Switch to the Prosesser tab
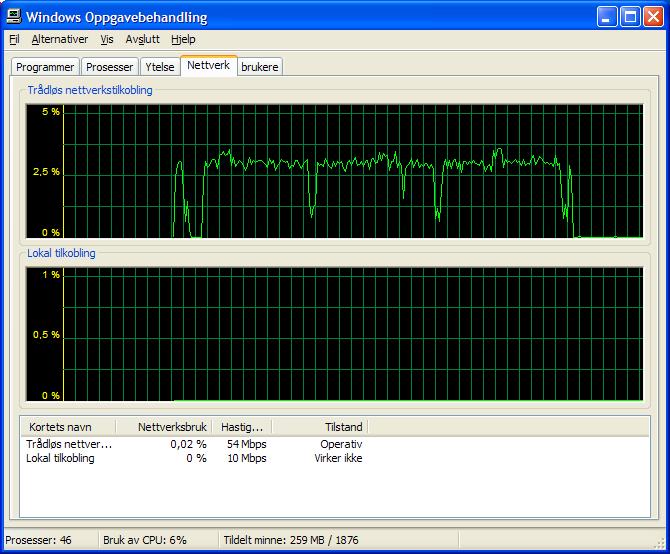670x554 pixels. pyautogui.click(x=109, y=67)
